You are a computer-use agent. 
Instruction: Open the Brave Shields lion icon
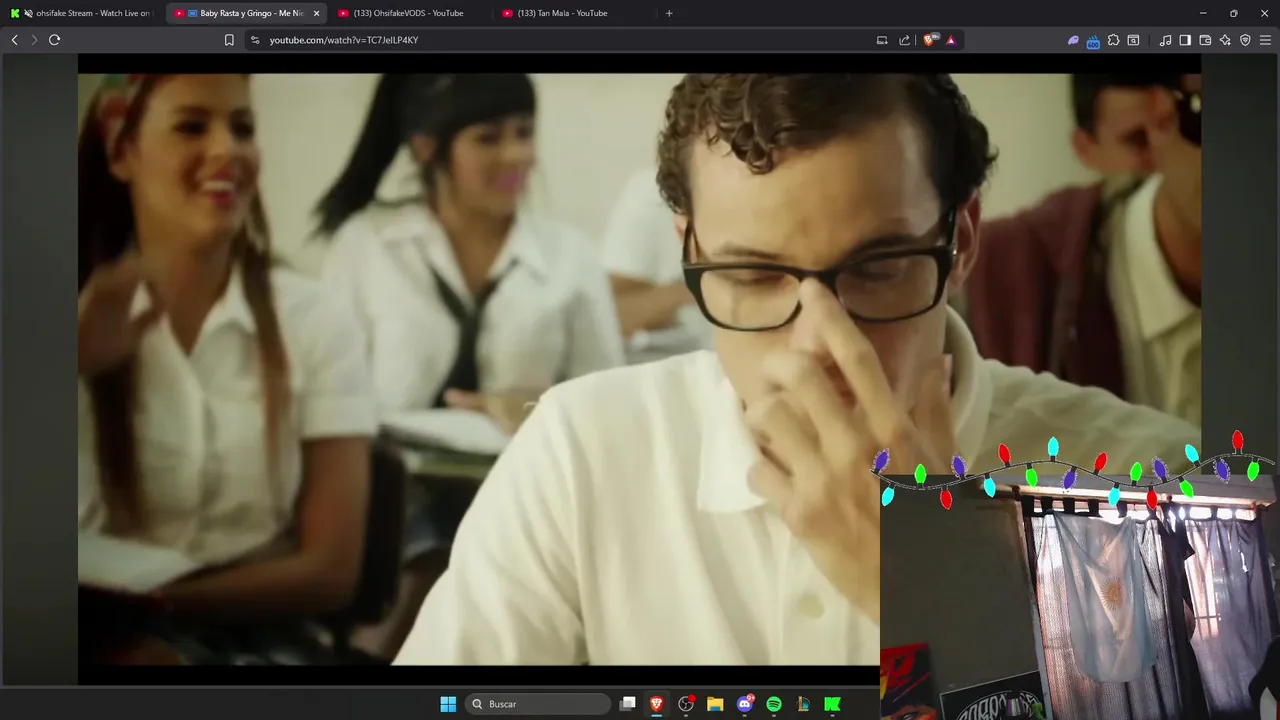pos(929,40)
